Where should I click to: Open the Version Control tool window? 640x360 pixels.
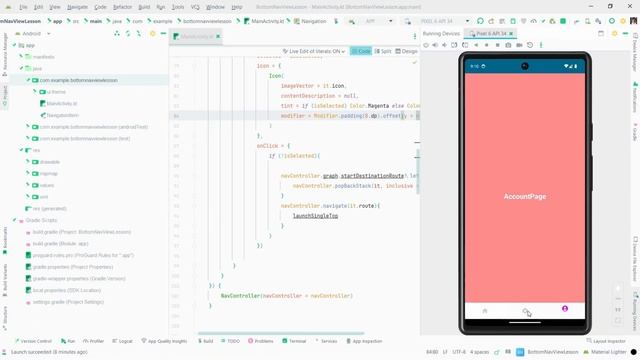pos(33,341)
